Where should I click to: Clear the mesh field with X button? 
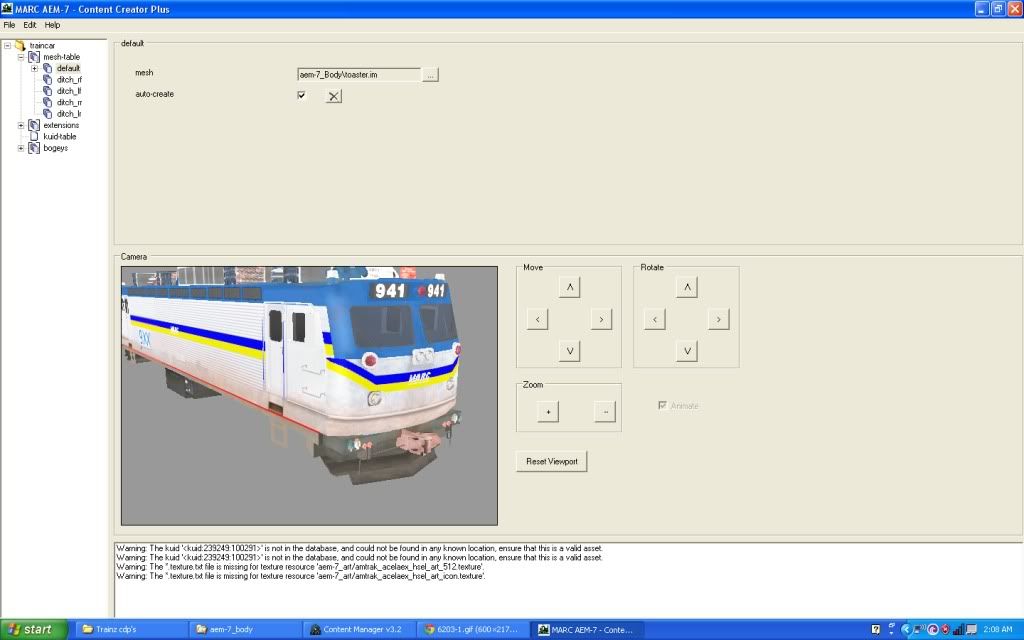pos(334,96)
